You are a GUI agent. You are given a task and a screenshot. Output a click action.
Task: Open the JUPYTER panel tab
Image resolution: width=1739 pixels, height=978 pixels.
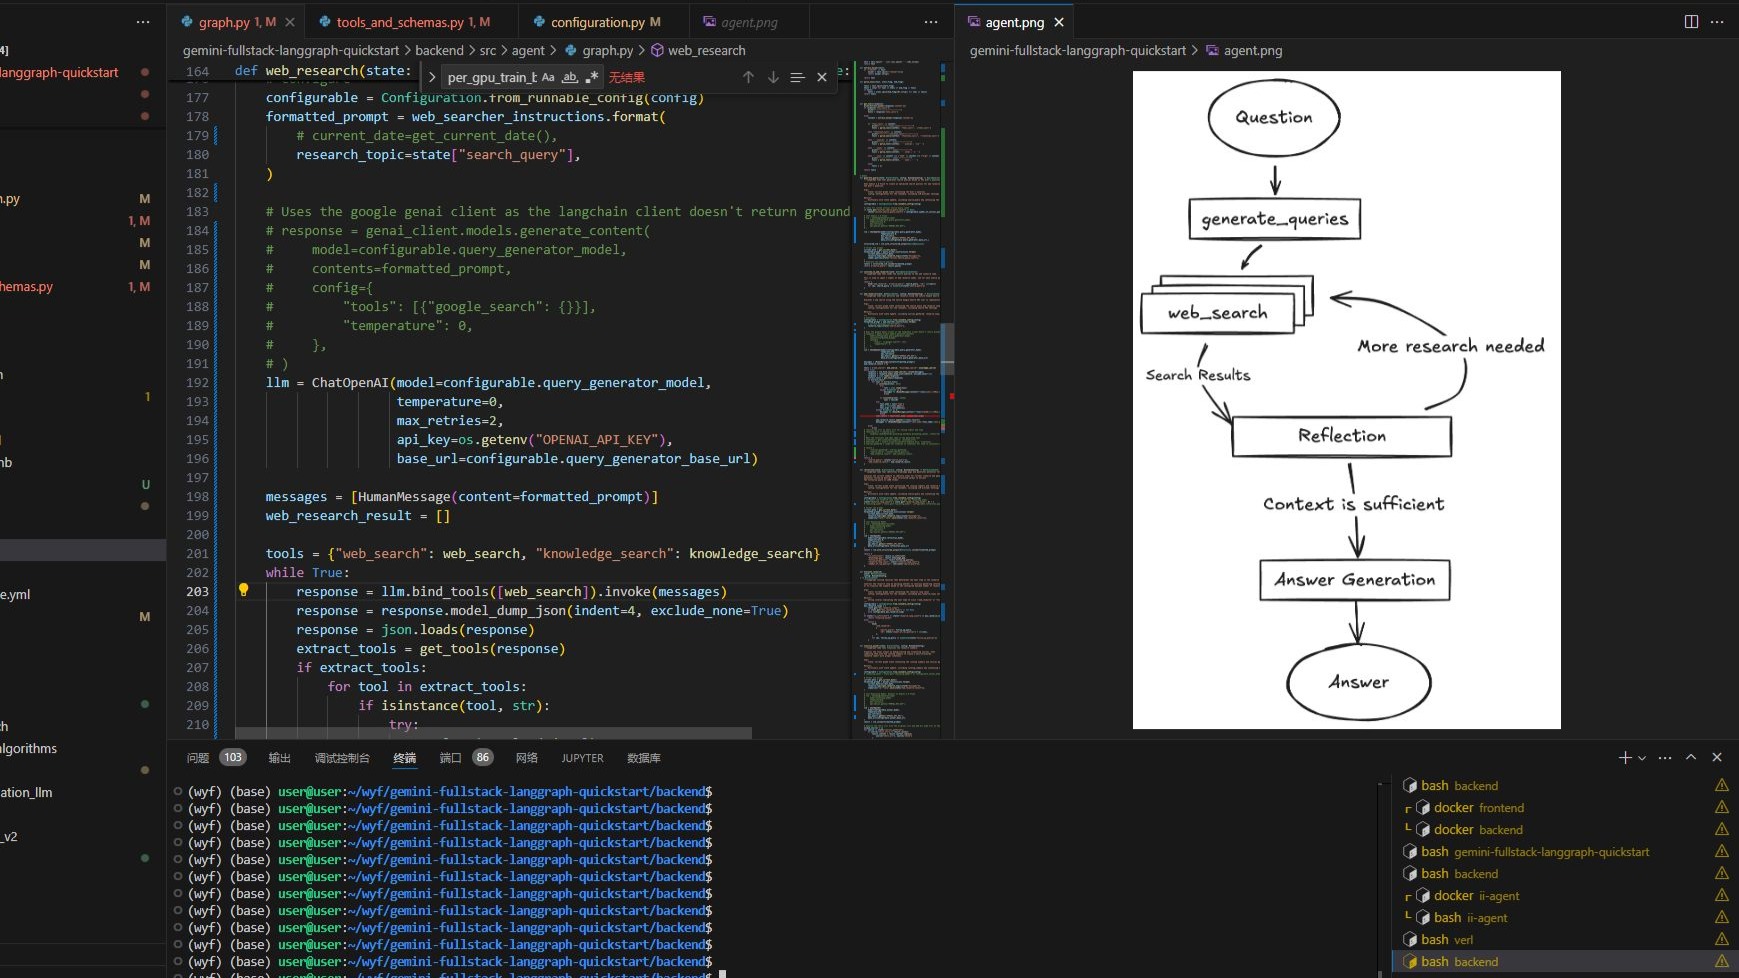pyautogui.click(x=583, y=758)
